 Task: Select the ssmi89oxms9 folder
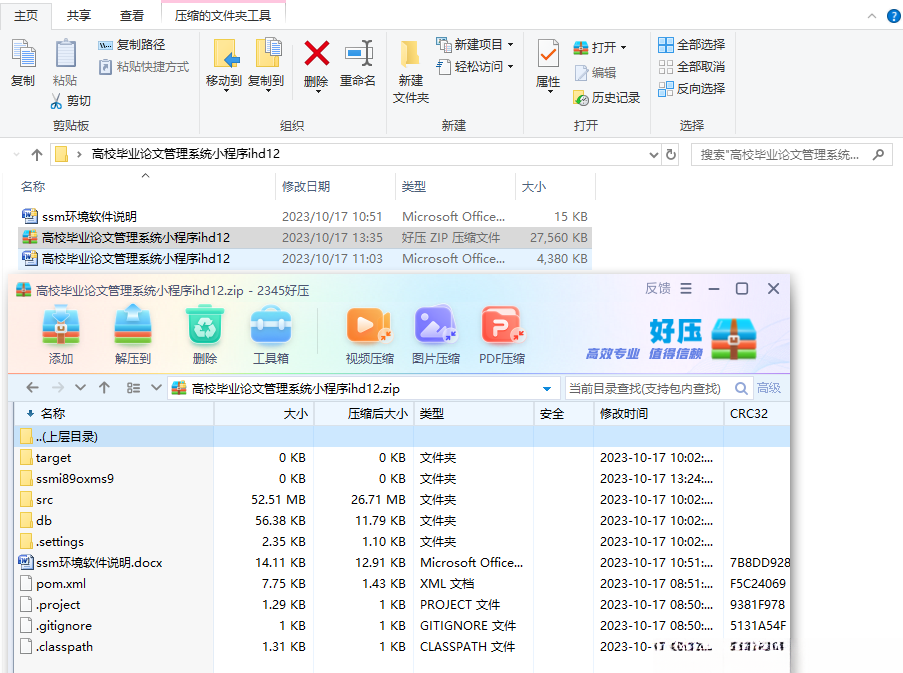tap(401, 478)
